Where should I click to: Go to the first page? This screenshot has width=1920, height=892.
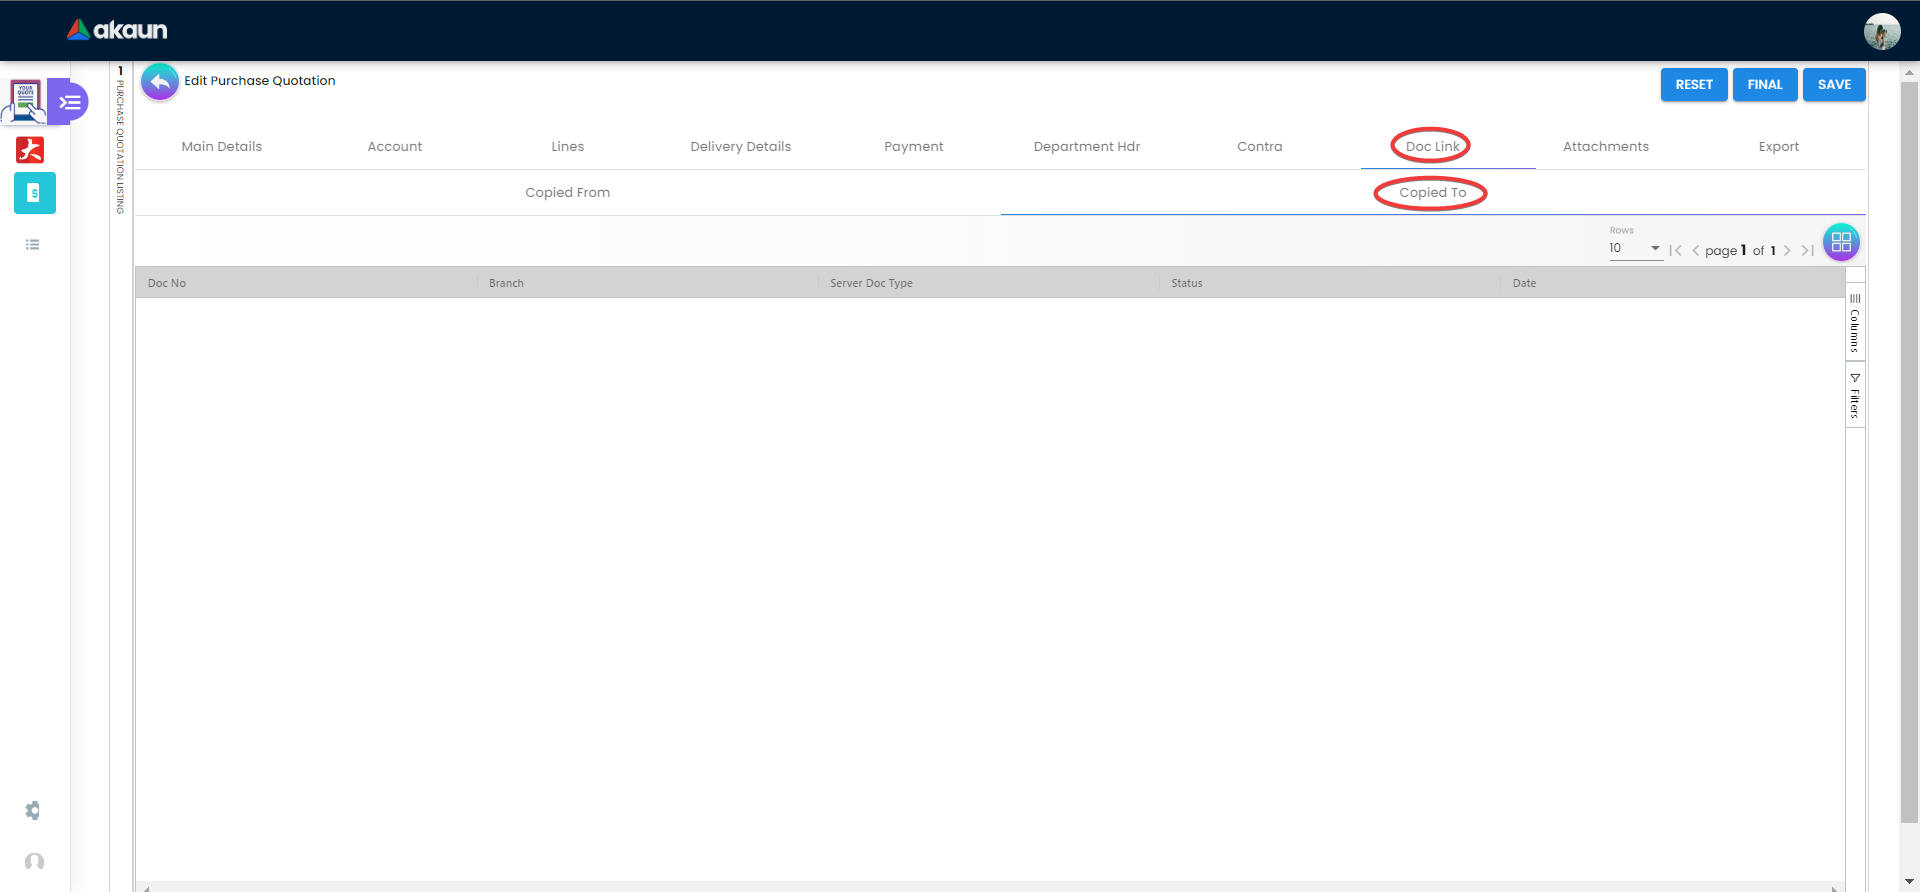coord(1675,251)
